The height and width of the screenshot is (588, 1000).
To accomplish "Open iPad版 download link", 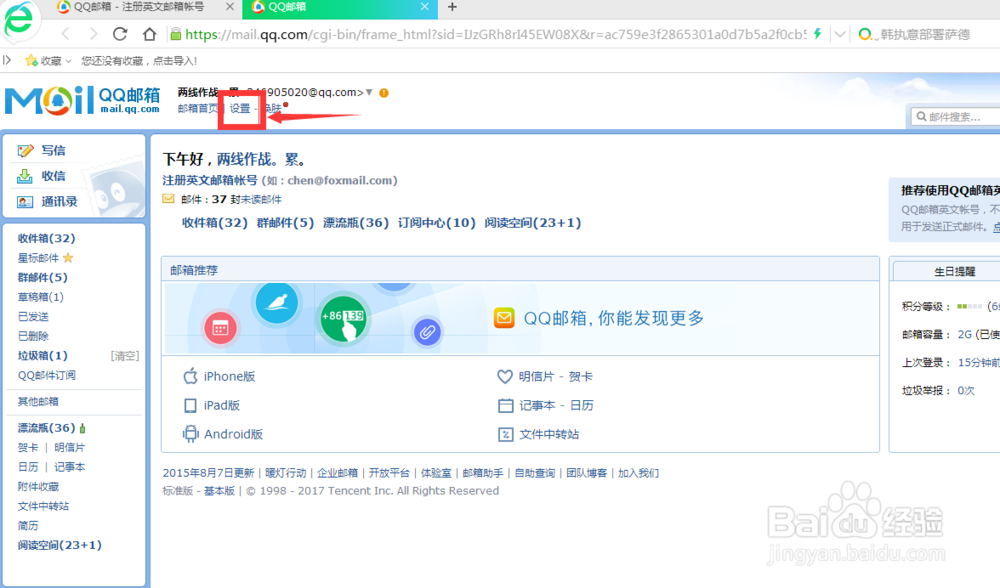I will click(x=221, y=405).
